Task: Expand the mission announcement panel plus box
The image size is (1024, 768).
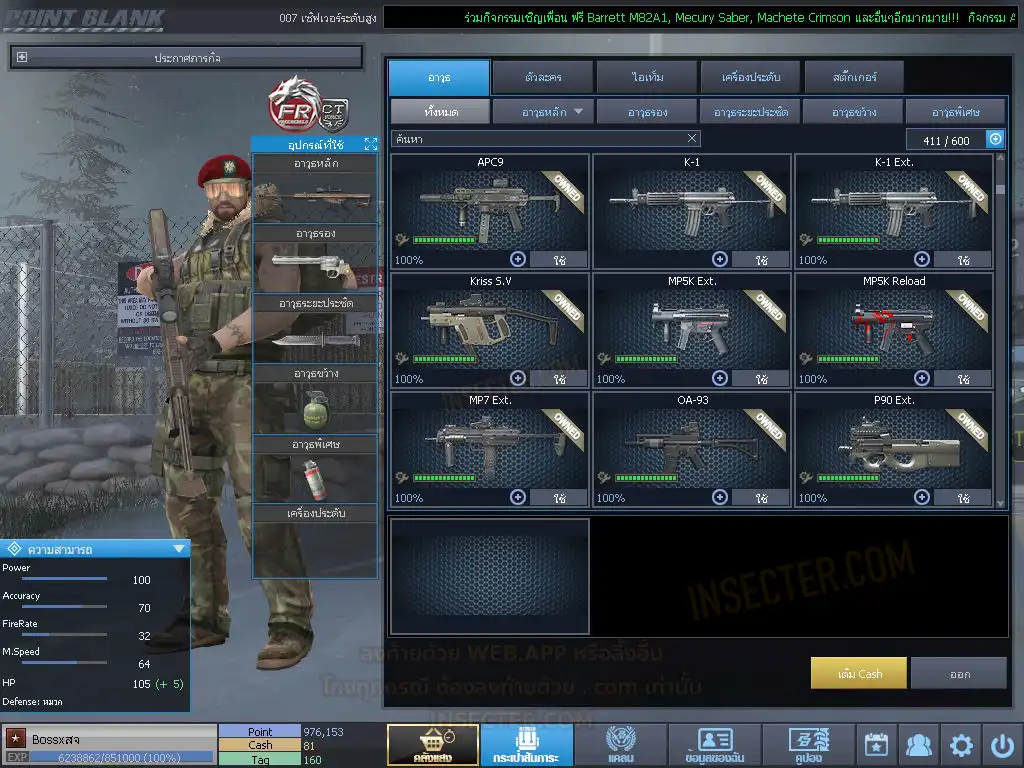Action: (x=22, y=58)
